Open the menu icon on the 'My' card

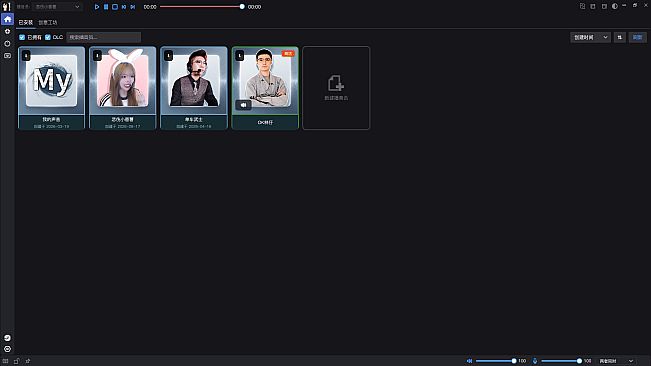tap(26, 55)
